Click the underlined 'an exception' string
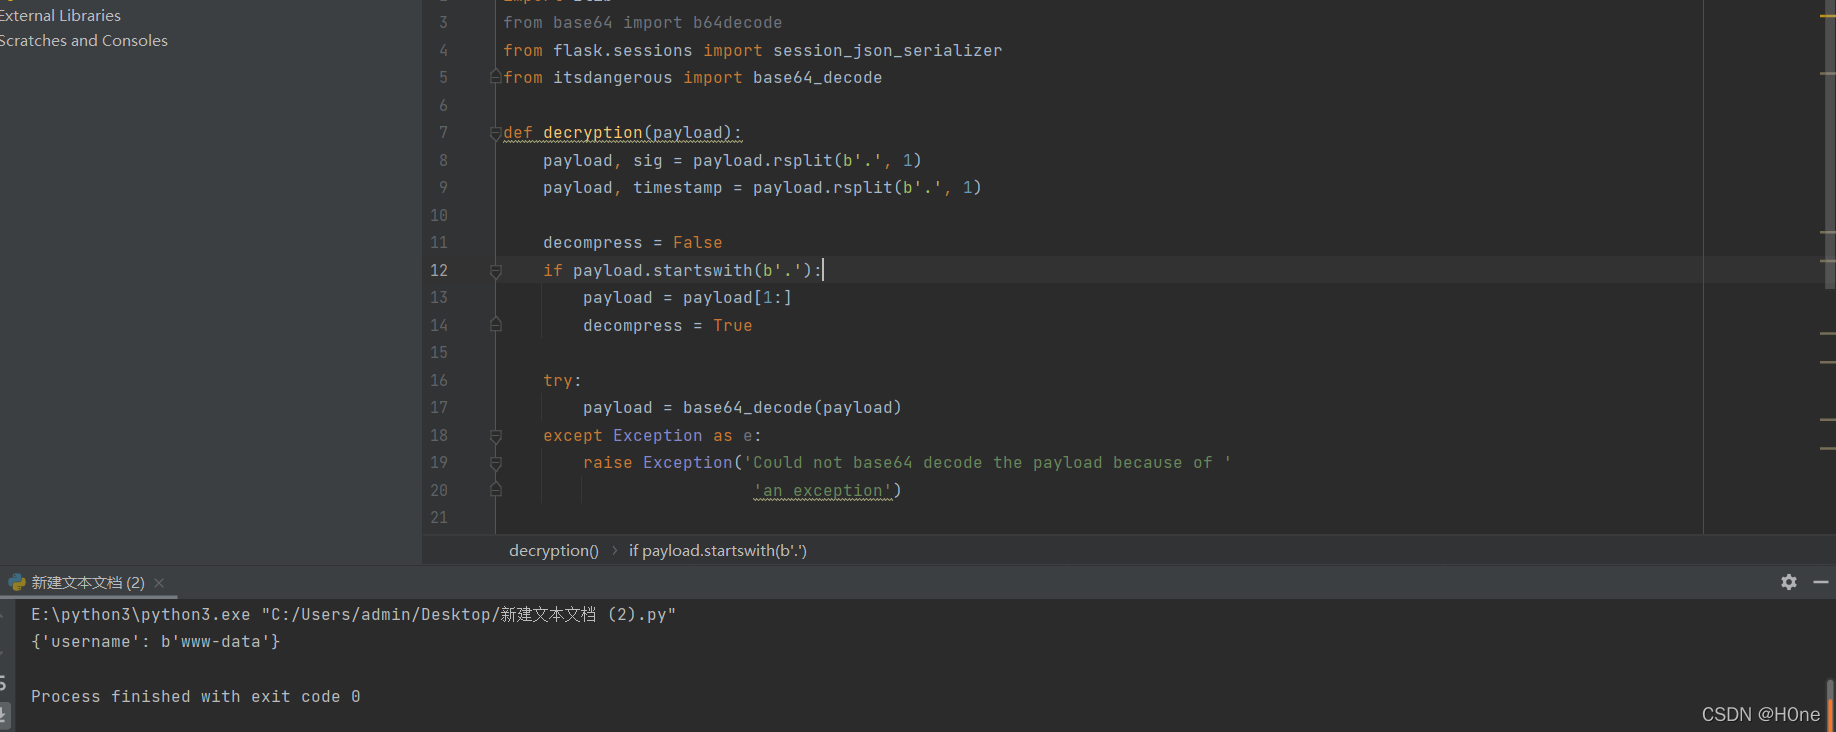 coord(823,491)
